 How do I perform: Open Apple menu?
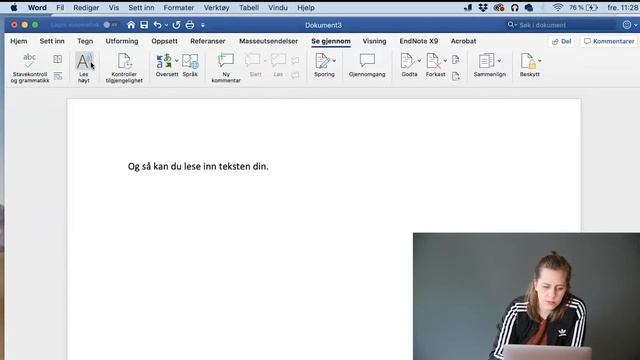14,7
